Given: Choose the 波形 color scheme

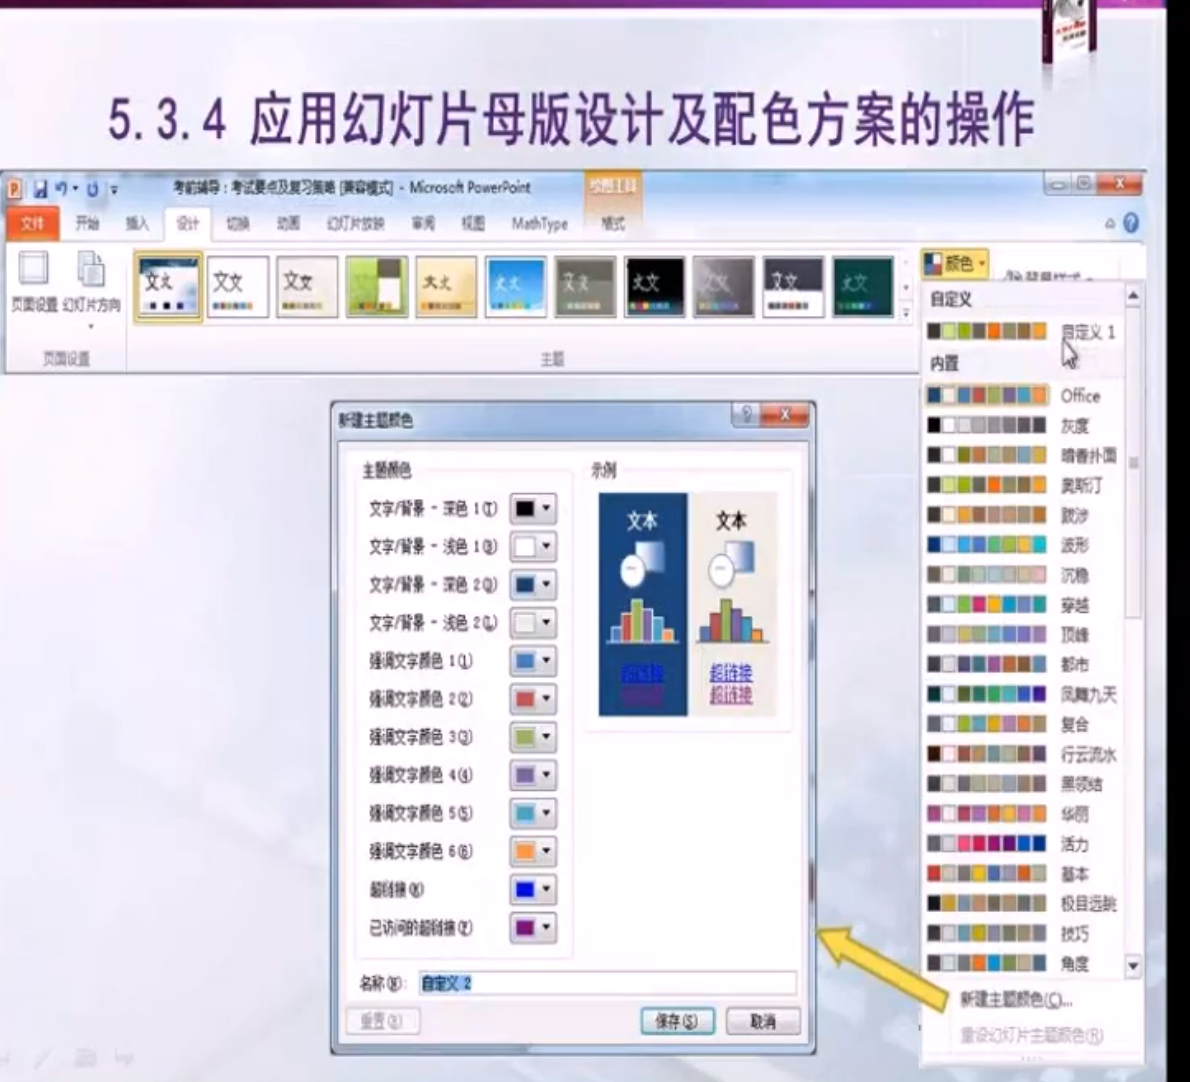Looking at the screenshot, I should point(1022,545).
